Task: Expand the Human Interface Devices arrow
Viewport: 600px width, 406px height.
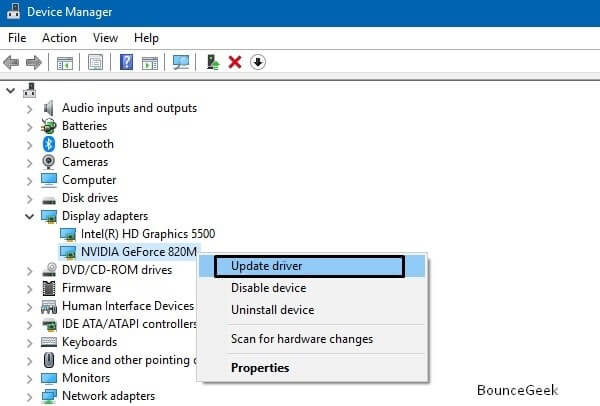Action: [29, 307]
